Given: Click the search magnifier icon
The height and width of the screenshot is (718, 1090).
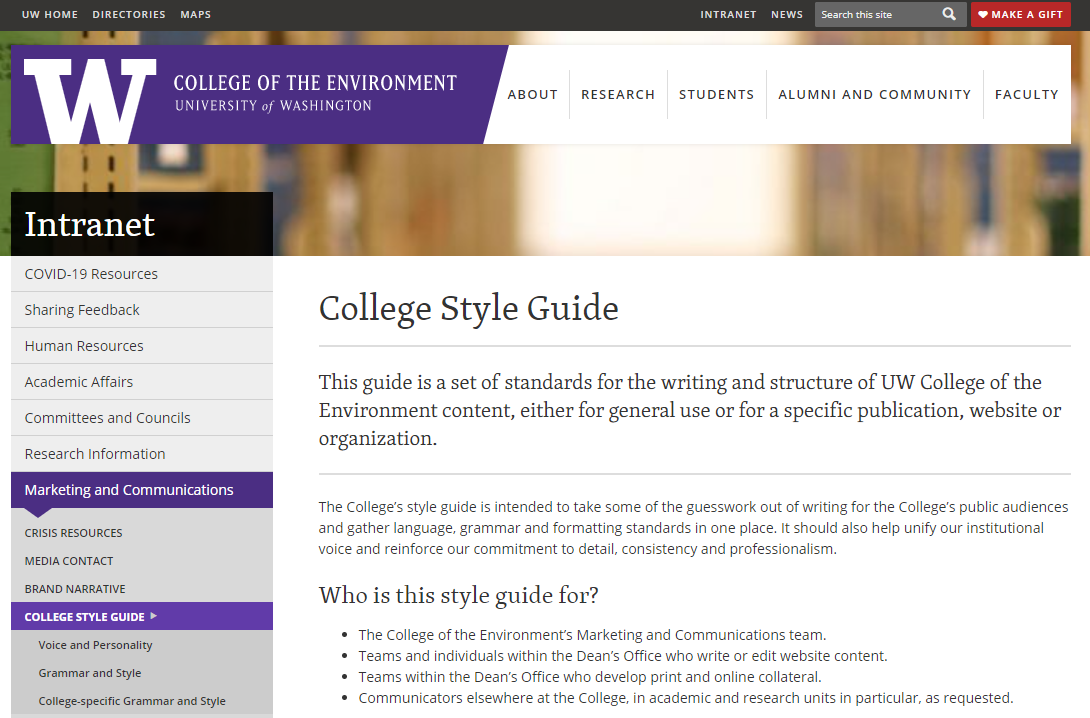Looking at the screenshot, I should coord(949,14).
